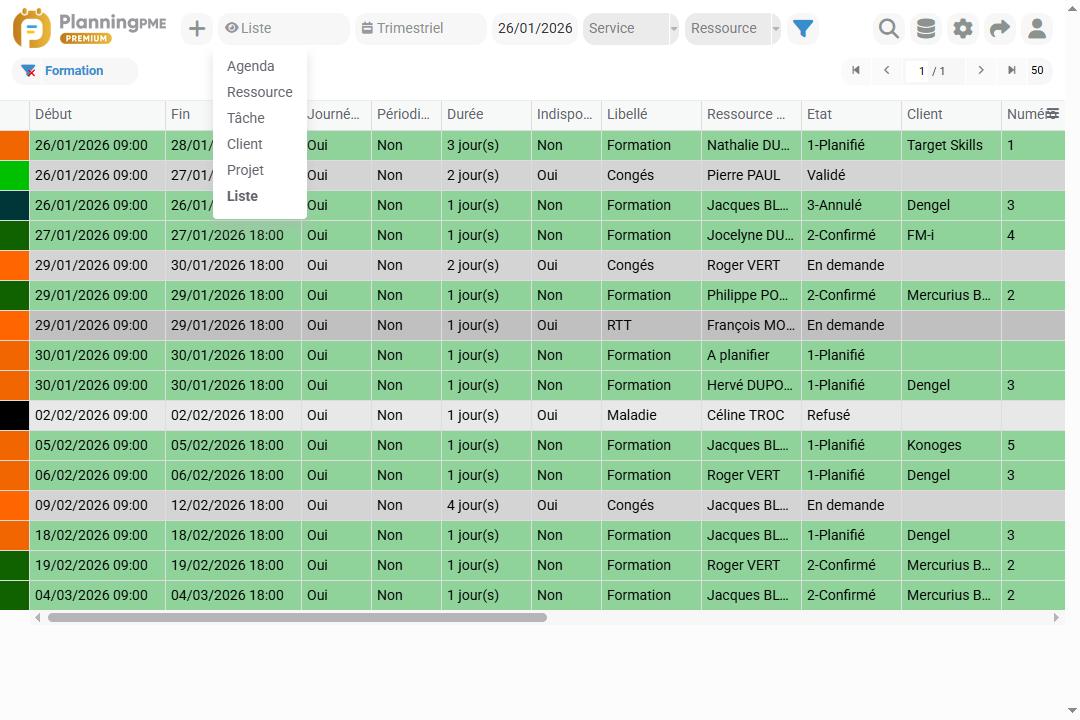Select François MO... resource cell
This screenshot has height=720, width=1080.
751,325
